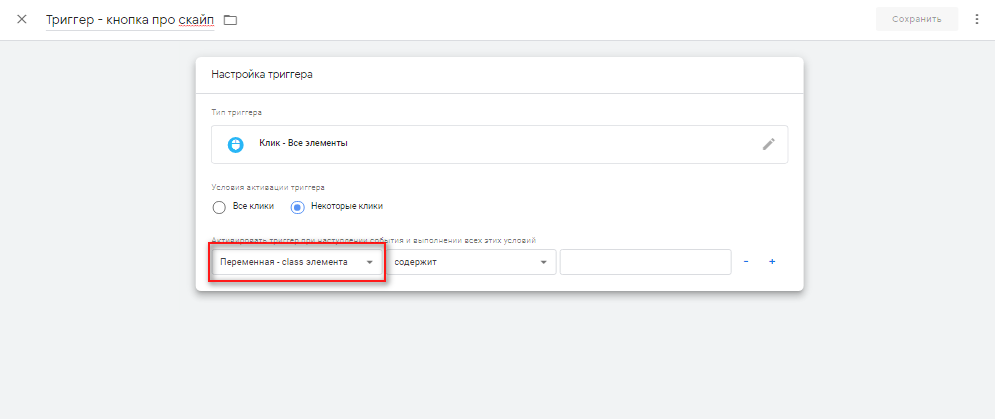The image size is (995, 419).
Task: Expand the 'содержит' operator dropdown
Action: coord(471,262)
